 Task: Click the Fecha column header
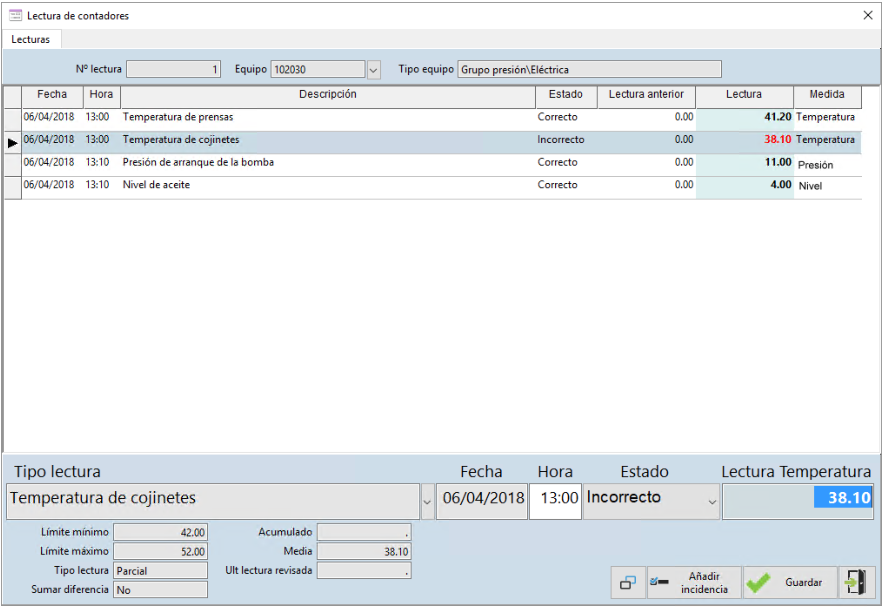point(52,95)
